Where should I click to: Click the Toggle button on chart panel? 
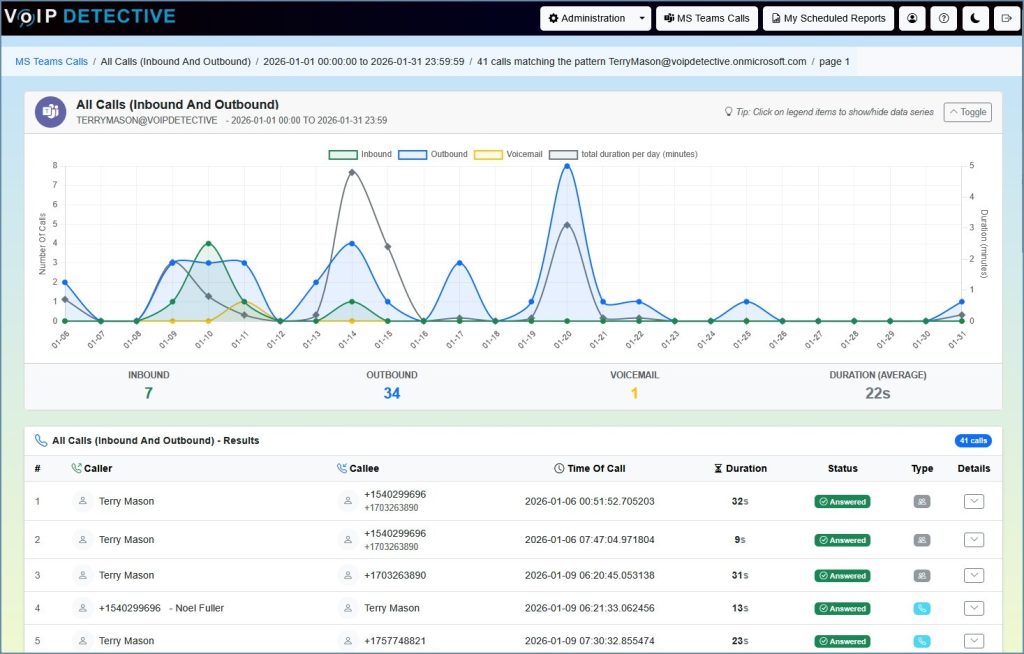click(x=967, y=112)
